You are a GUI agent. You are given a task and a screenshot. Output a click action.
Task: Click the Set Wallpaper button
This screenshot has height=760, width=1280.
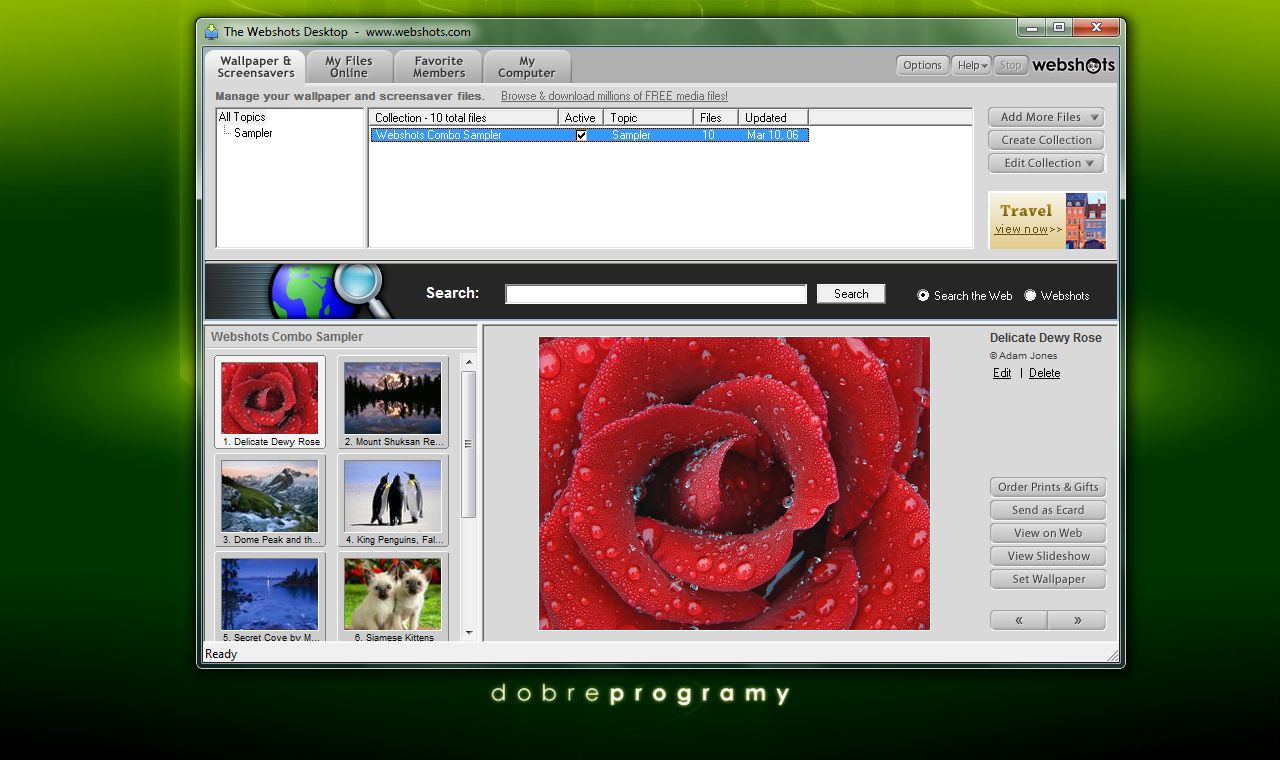[1047, 579]
